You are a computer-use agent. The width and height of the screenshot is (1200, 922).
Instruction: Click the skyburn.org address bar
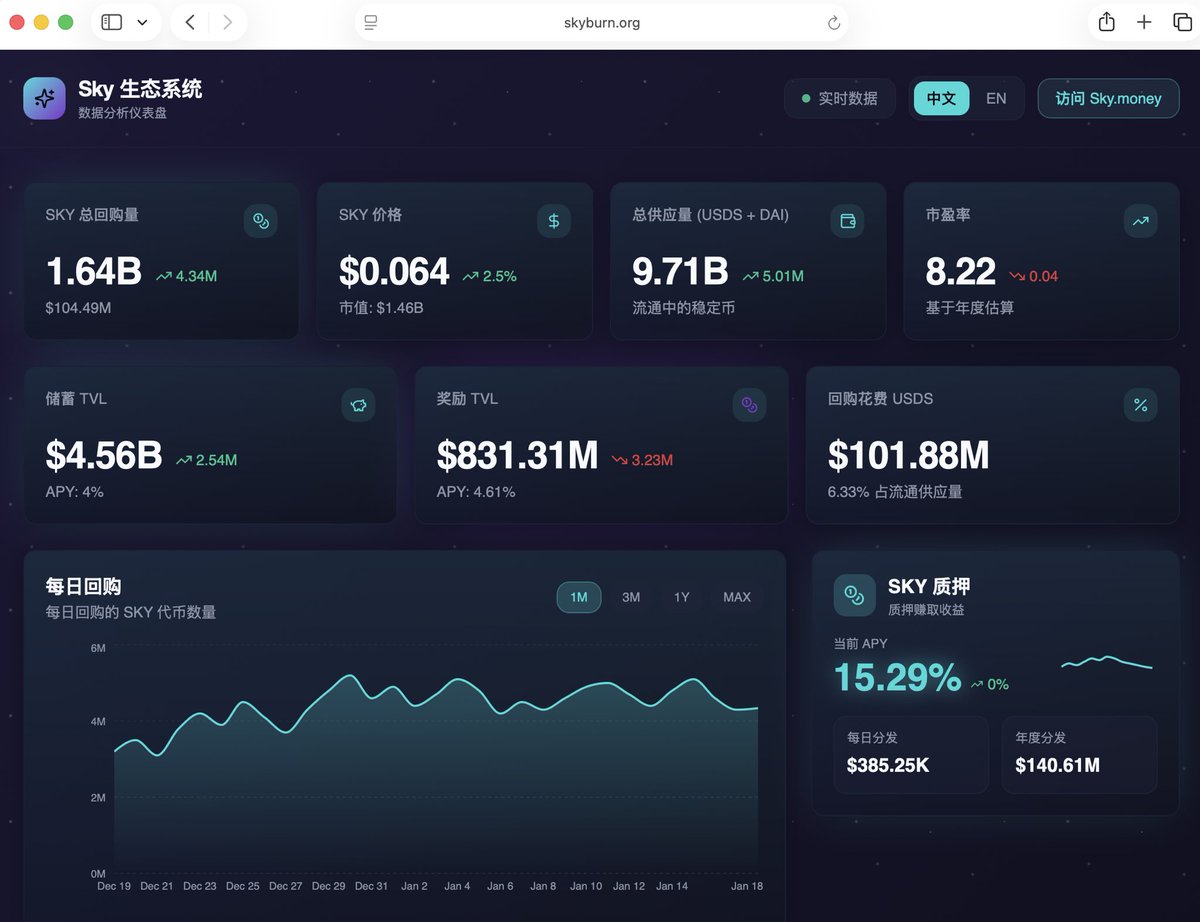[602, 22]
